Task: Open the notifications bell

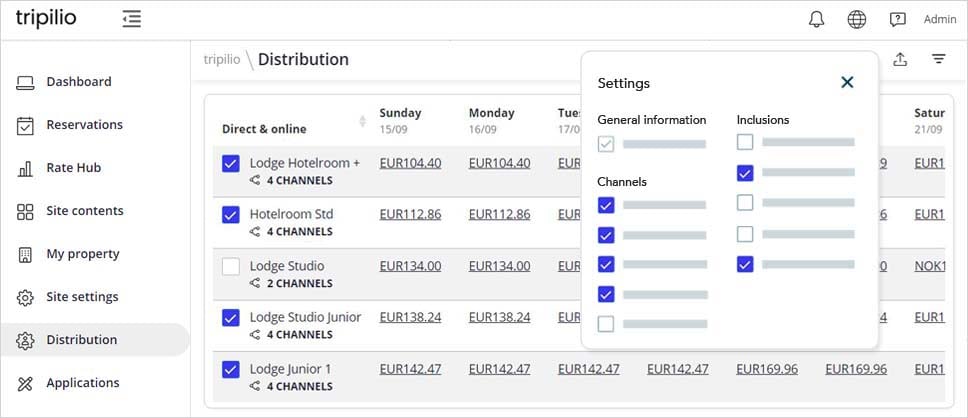Action: [816, 19]
